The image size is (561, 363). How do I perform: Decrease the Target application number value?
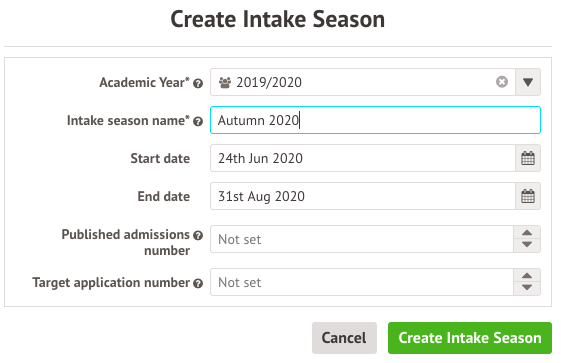[x=527, y=288]
